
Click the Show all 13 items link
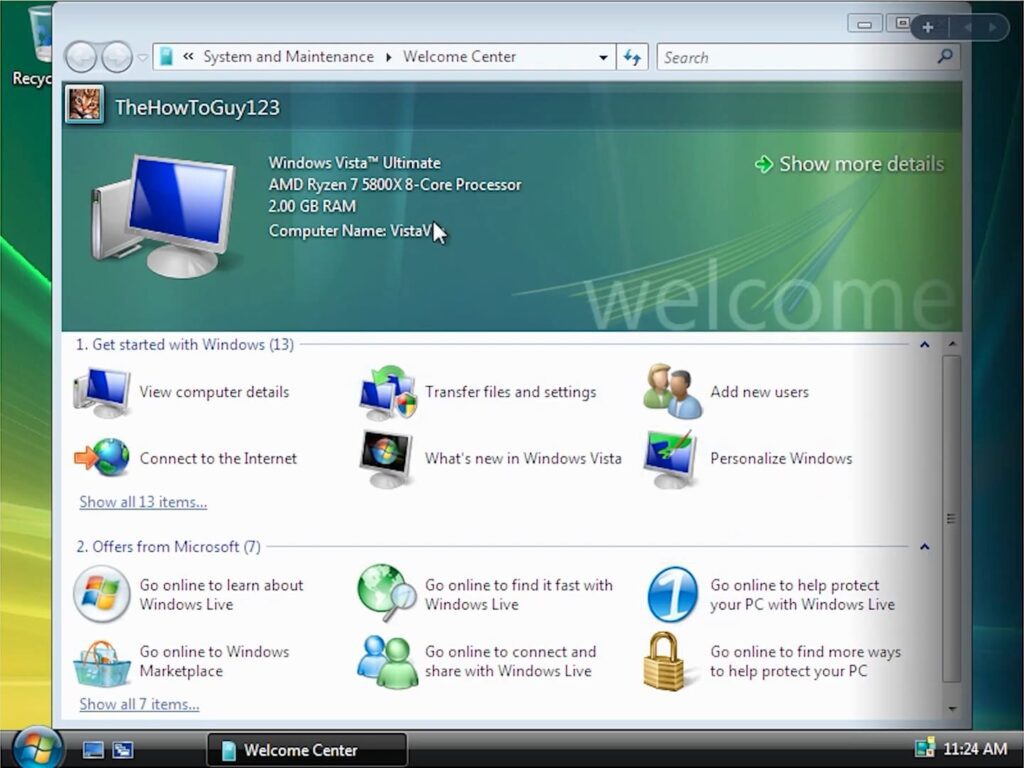(143, 502)
